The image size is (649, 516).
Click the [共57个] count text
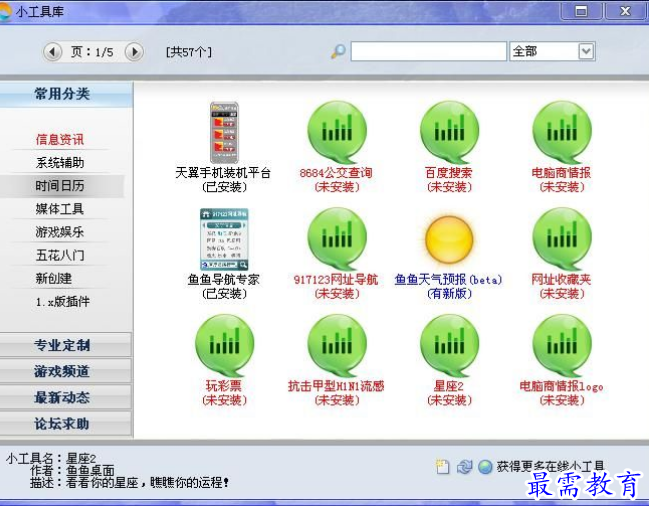189,52
